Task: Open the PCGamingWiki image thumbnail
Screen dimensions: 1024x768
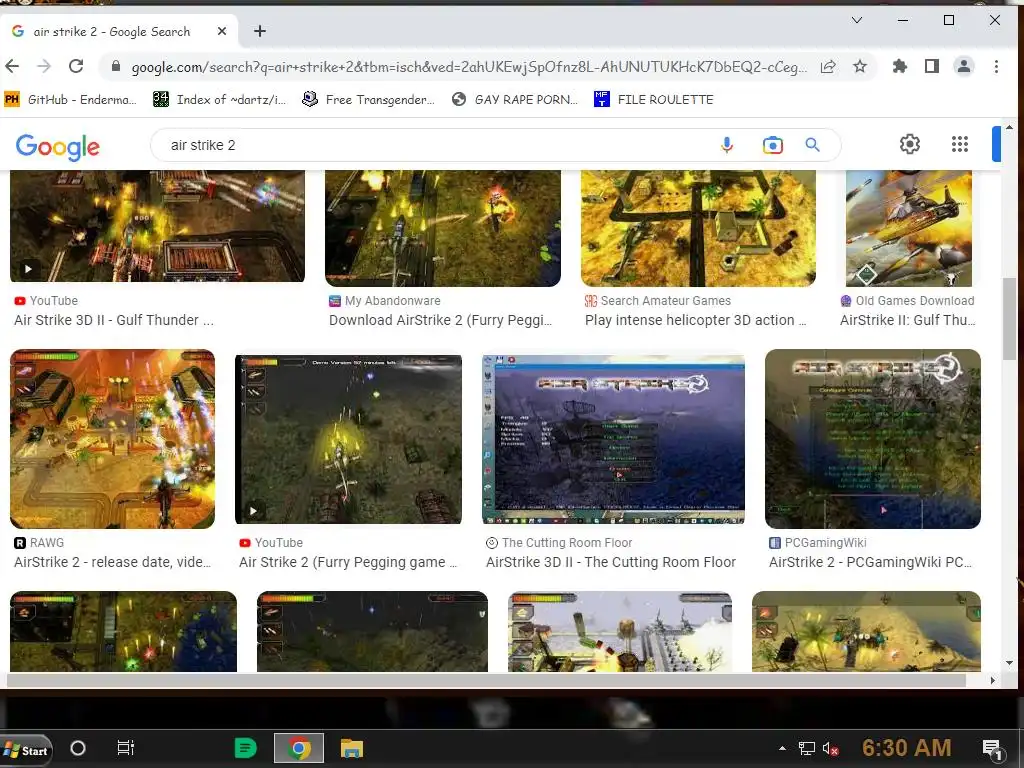Action: pyautogui.click(x=872, y=439)
